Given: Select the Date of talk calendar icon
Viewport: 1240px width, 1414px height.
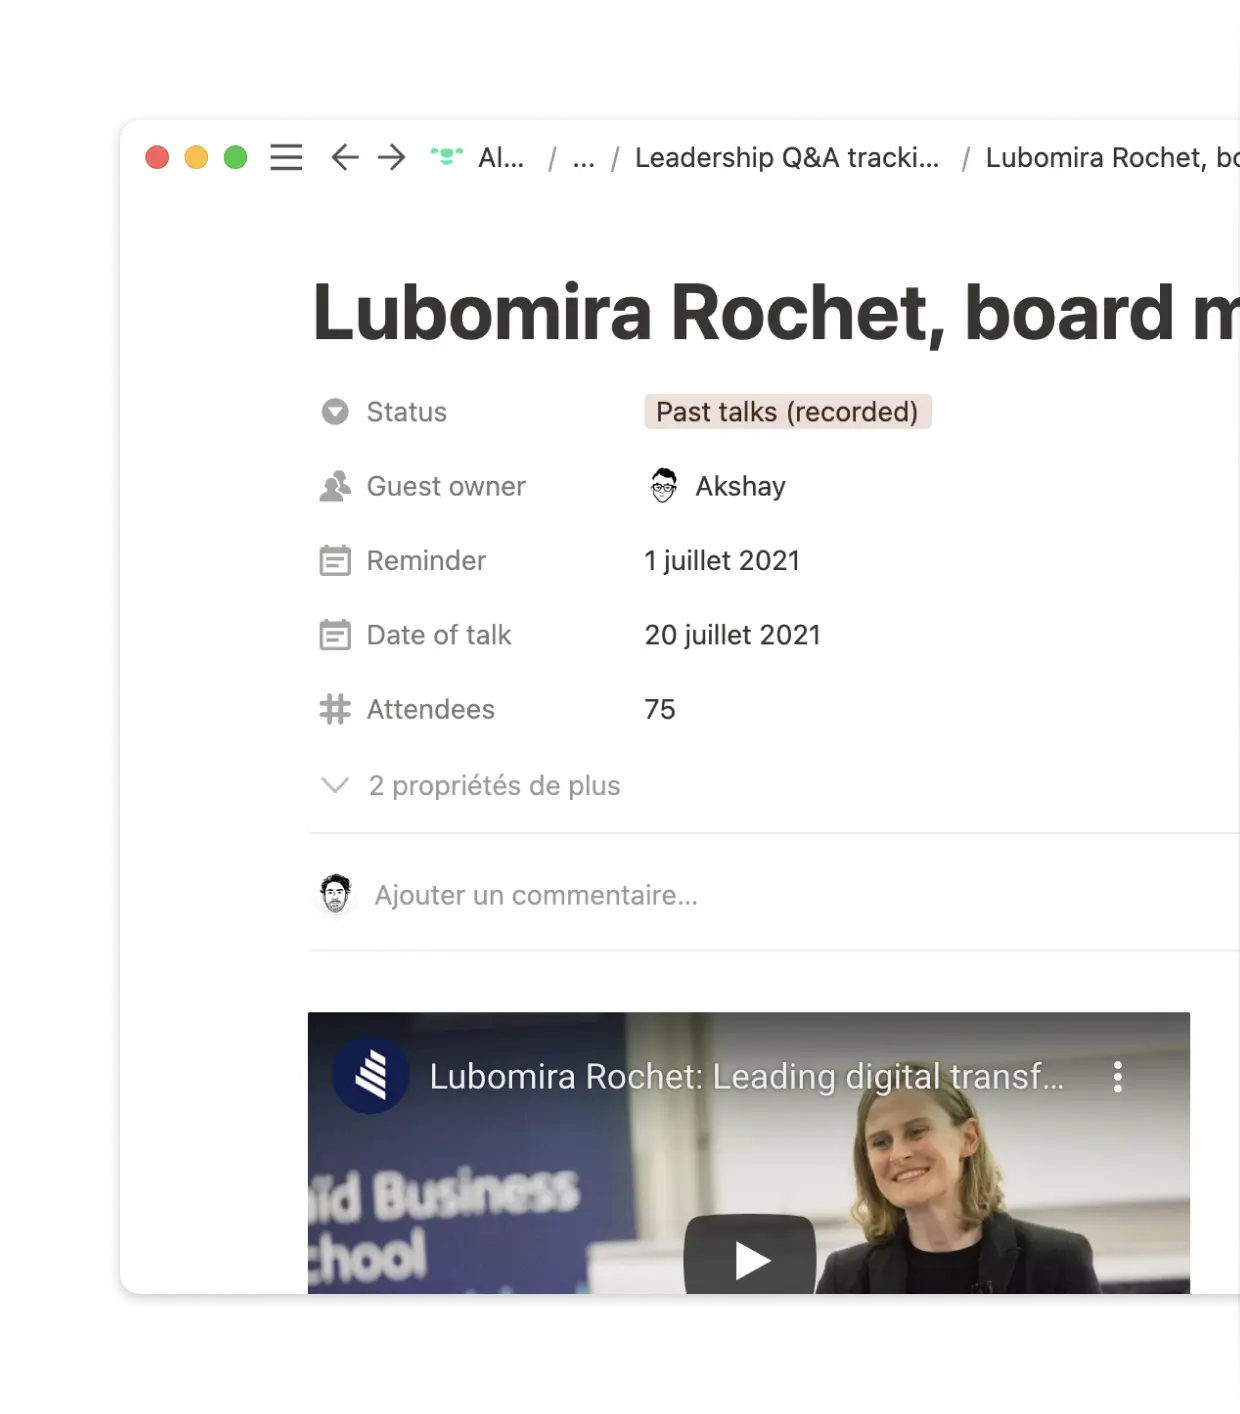Looking at the screenshot, I should (x=335, y=634).
